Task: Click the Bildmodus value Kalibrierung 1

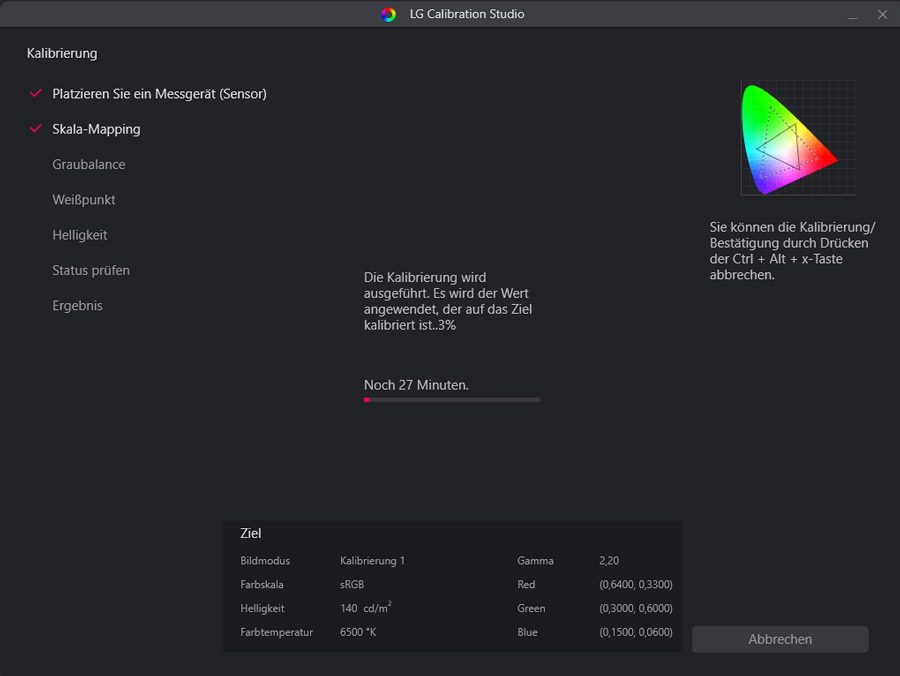Action: click(372, 561)
